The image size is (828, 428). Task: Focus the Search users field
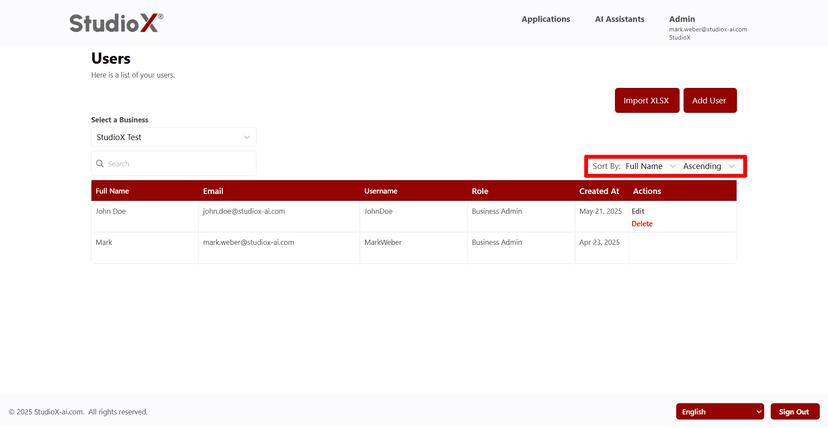[x=174, y=164]
